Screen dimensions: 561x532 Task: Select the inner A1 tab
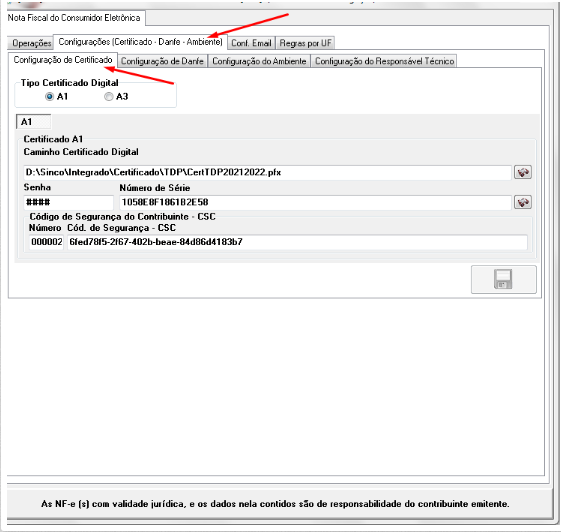tap(33, 122)
